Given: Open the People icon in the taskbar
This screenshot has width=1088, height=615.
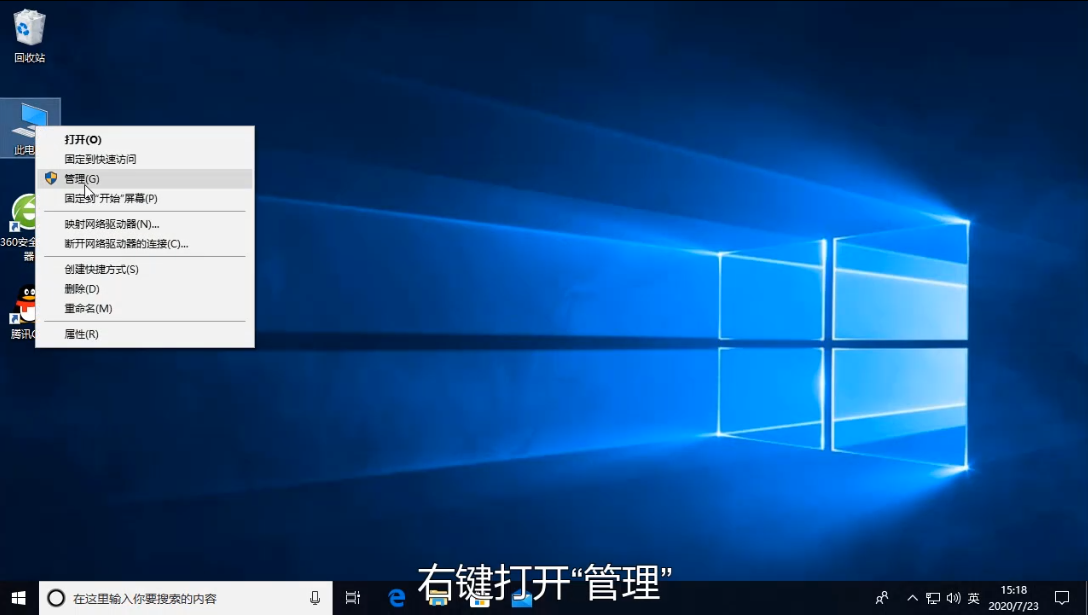Looking at the screenshot, I should pos(882,598).
